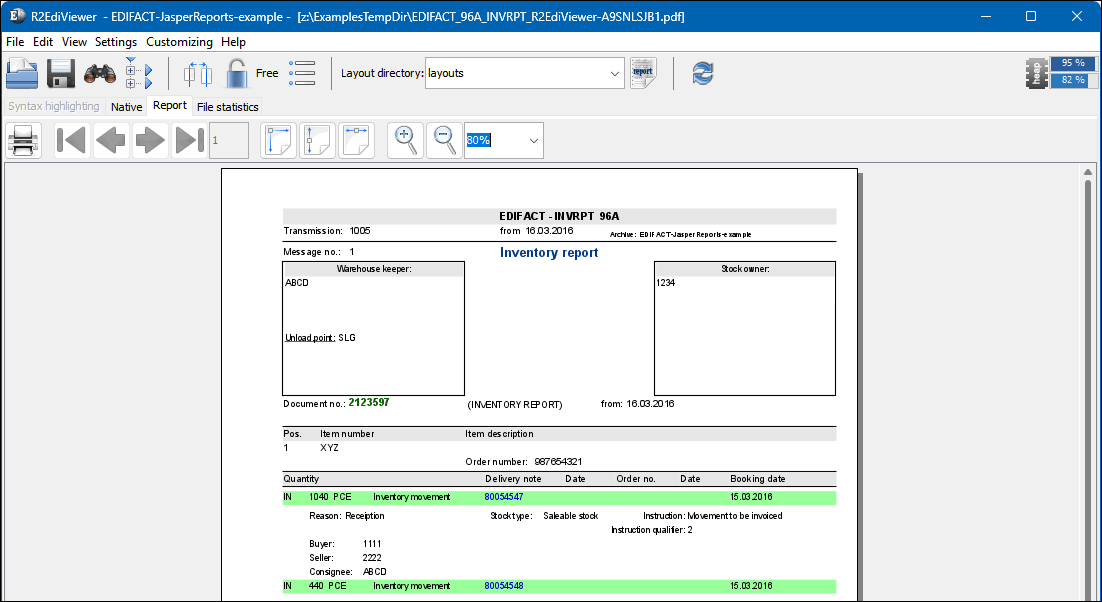
Task: Open the Settings menu
Action: (115, 42)
